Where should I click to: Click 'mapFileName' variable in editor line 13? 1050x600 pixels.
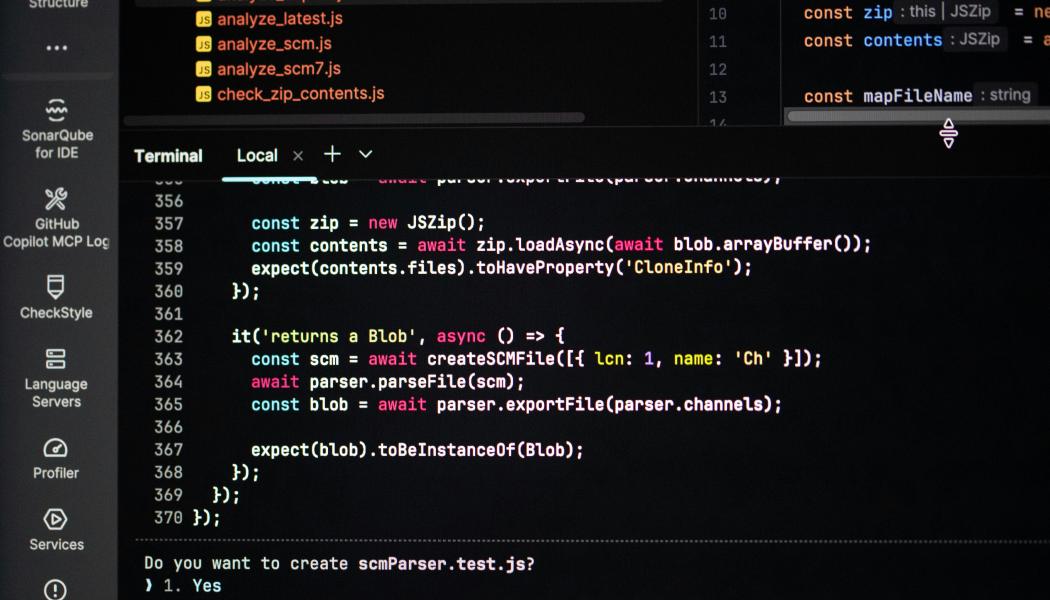pyautogui.click(x=917, y=96)
